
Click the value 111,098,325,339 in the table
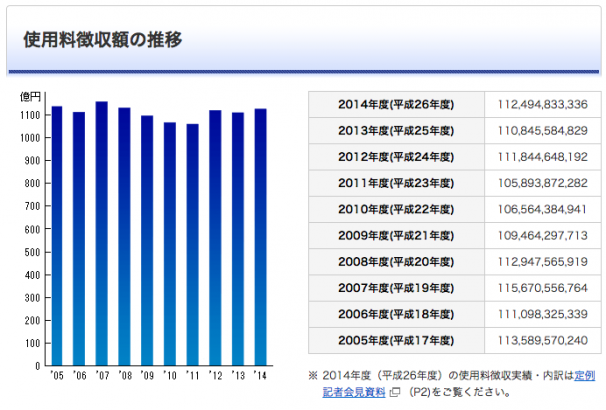[x=541, y=313]
